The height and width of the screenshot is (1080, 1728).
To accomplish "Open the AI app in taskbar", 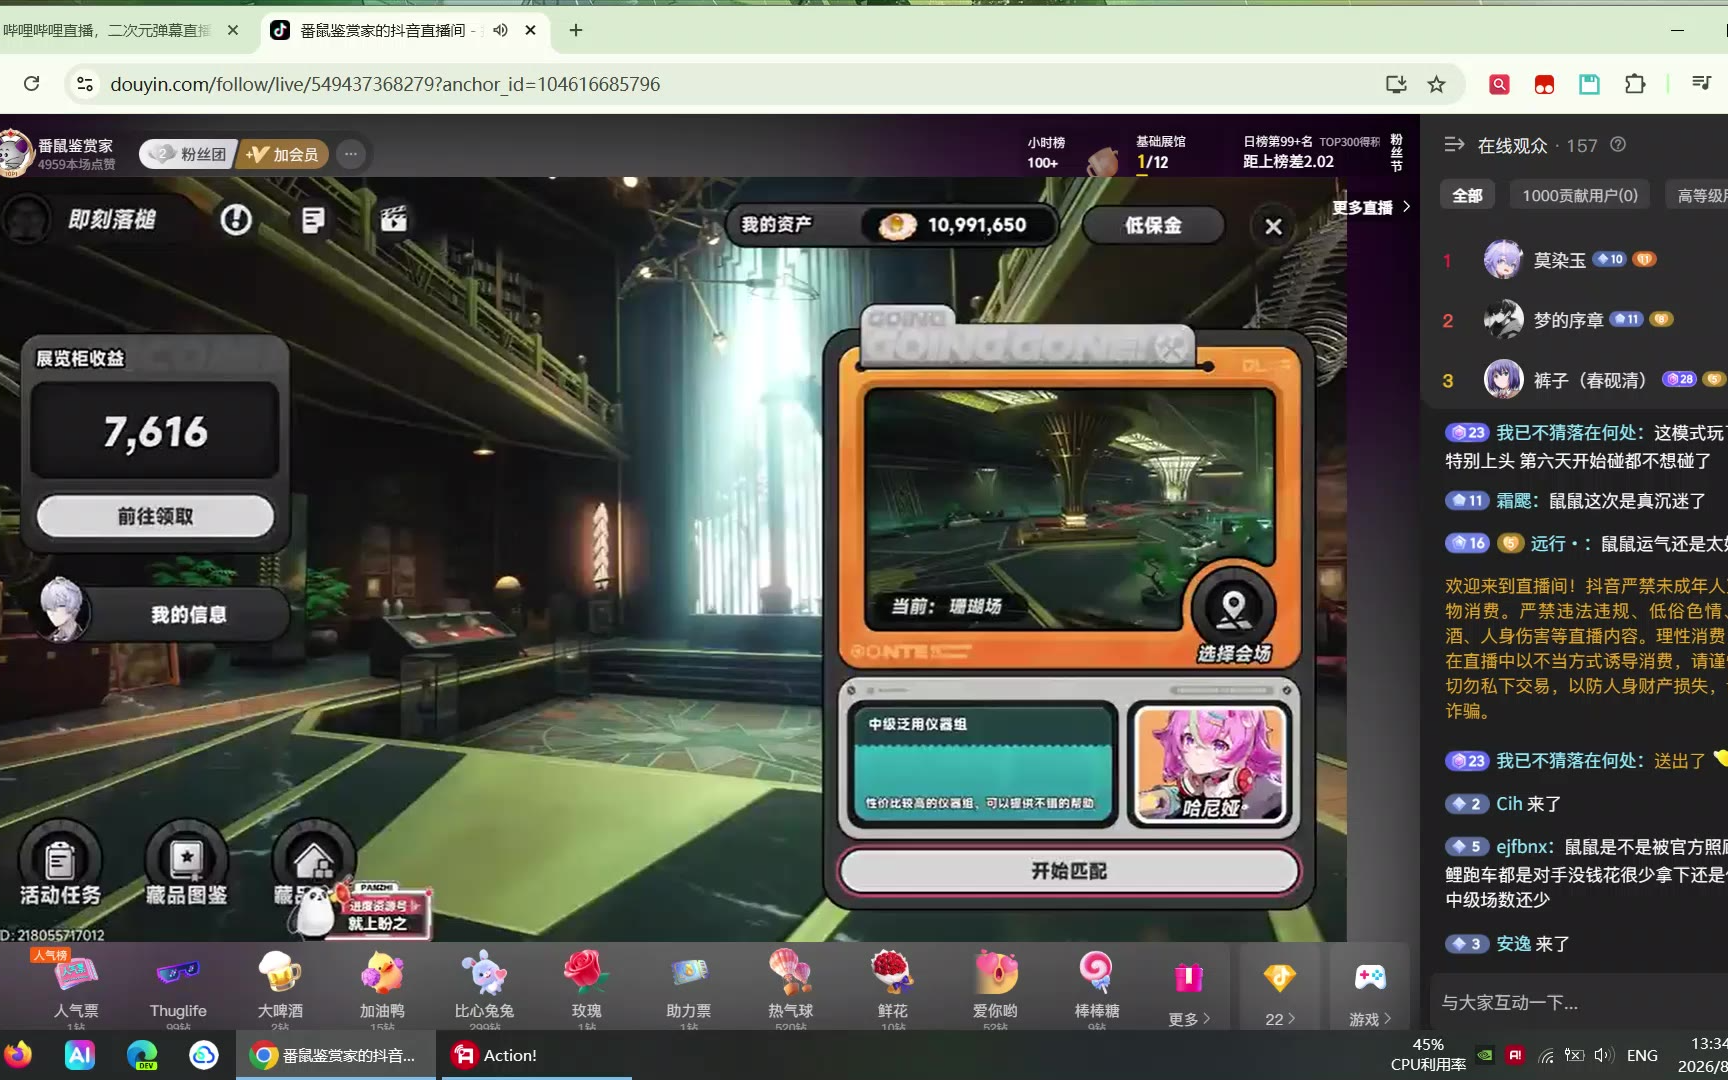I will [x=80, y=1055].
